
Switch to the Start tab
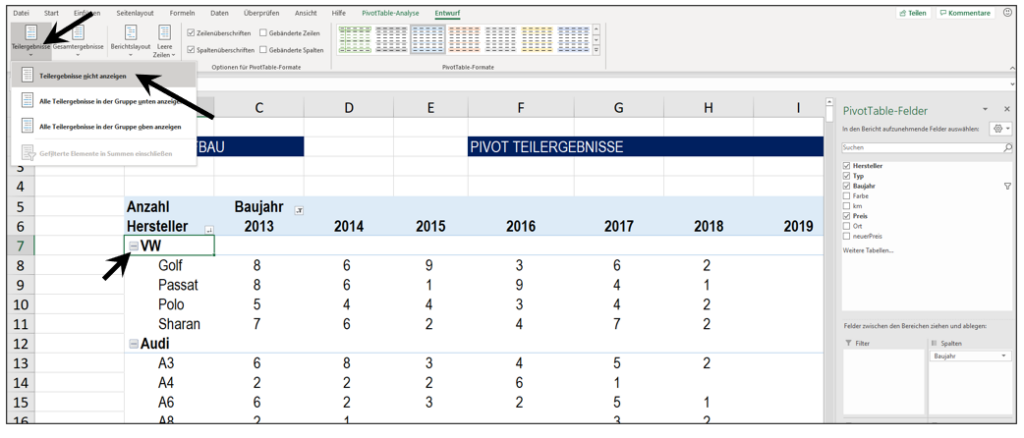[x=52, y=13]
